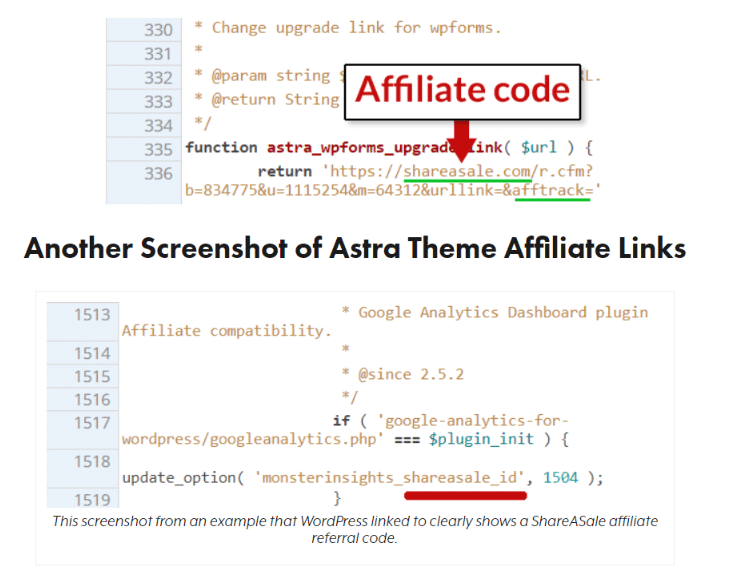This screenshot has width=747, height=567.
Task: Click the 'wordpress/googleanalytics.php' string
Action: (x=252, y=439)
